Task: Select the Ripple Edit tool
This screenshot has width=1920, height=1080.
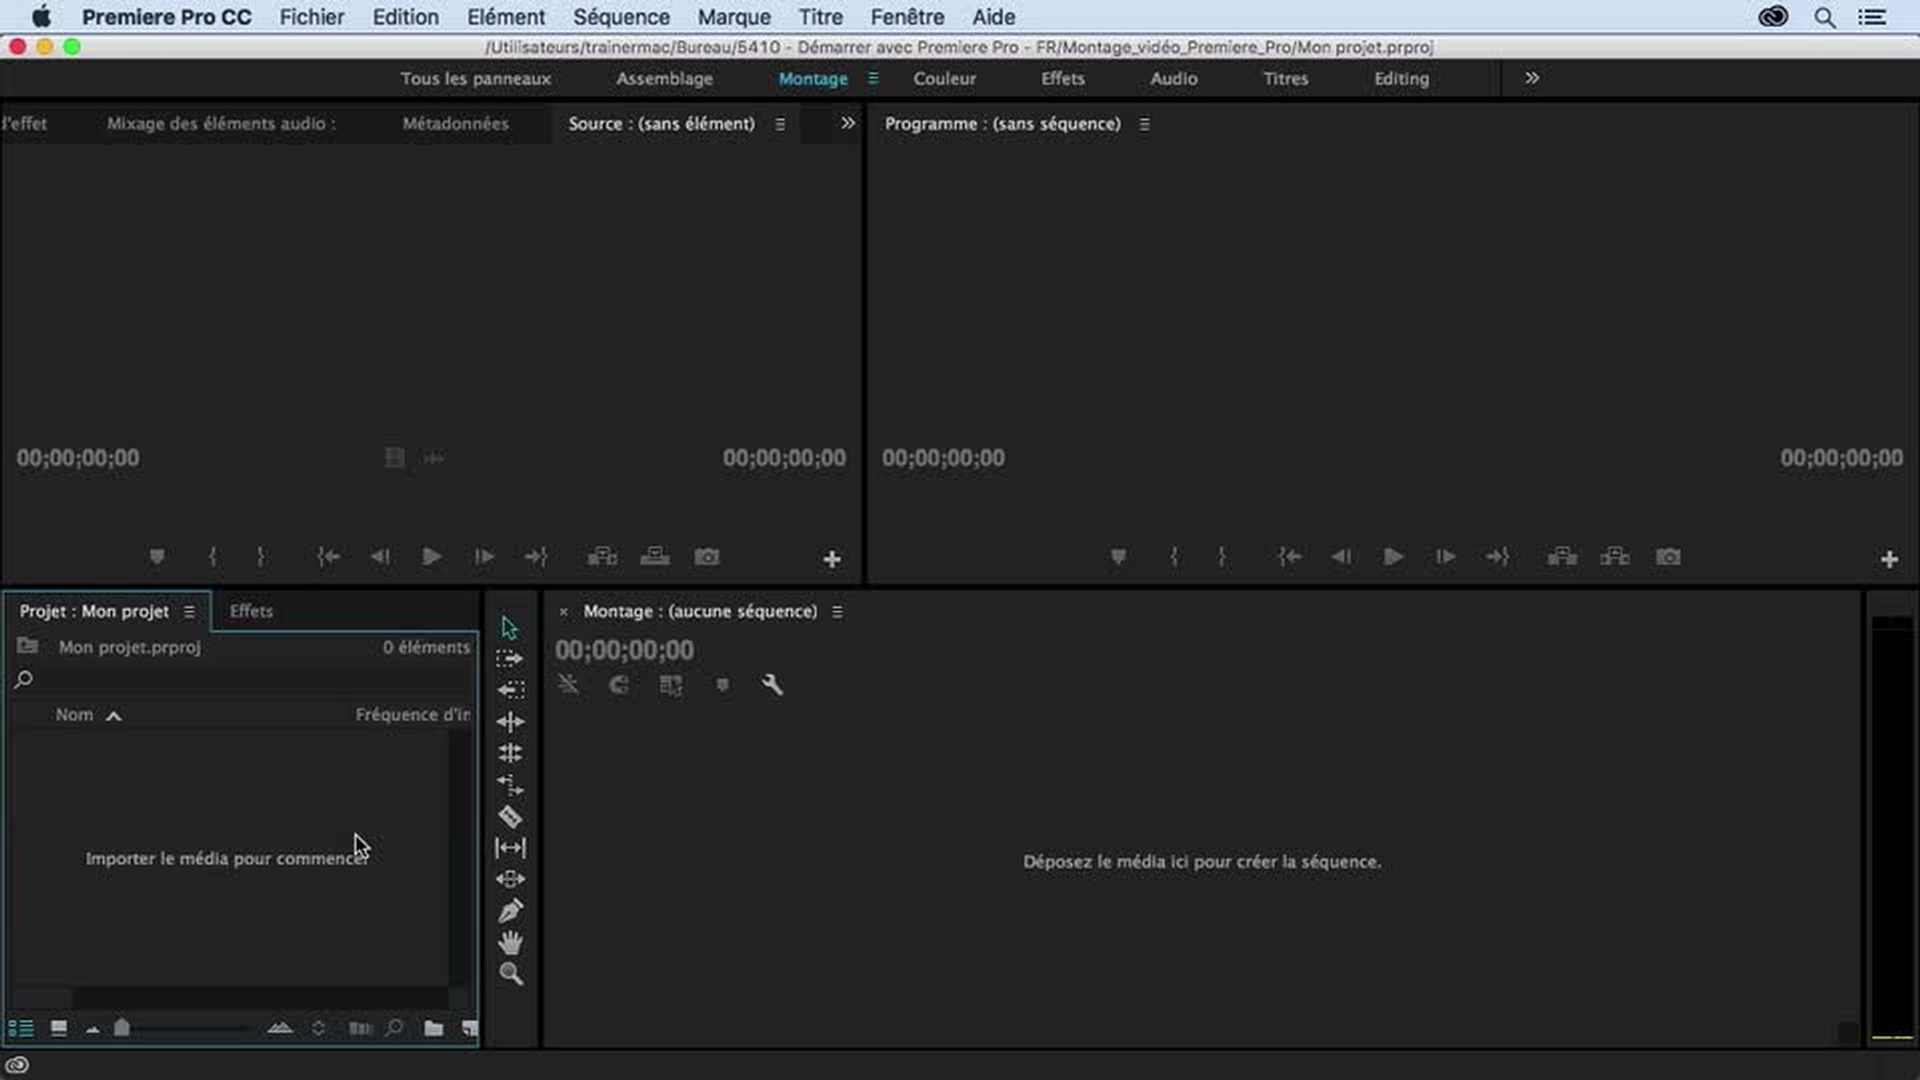Action: pos(510,721)
